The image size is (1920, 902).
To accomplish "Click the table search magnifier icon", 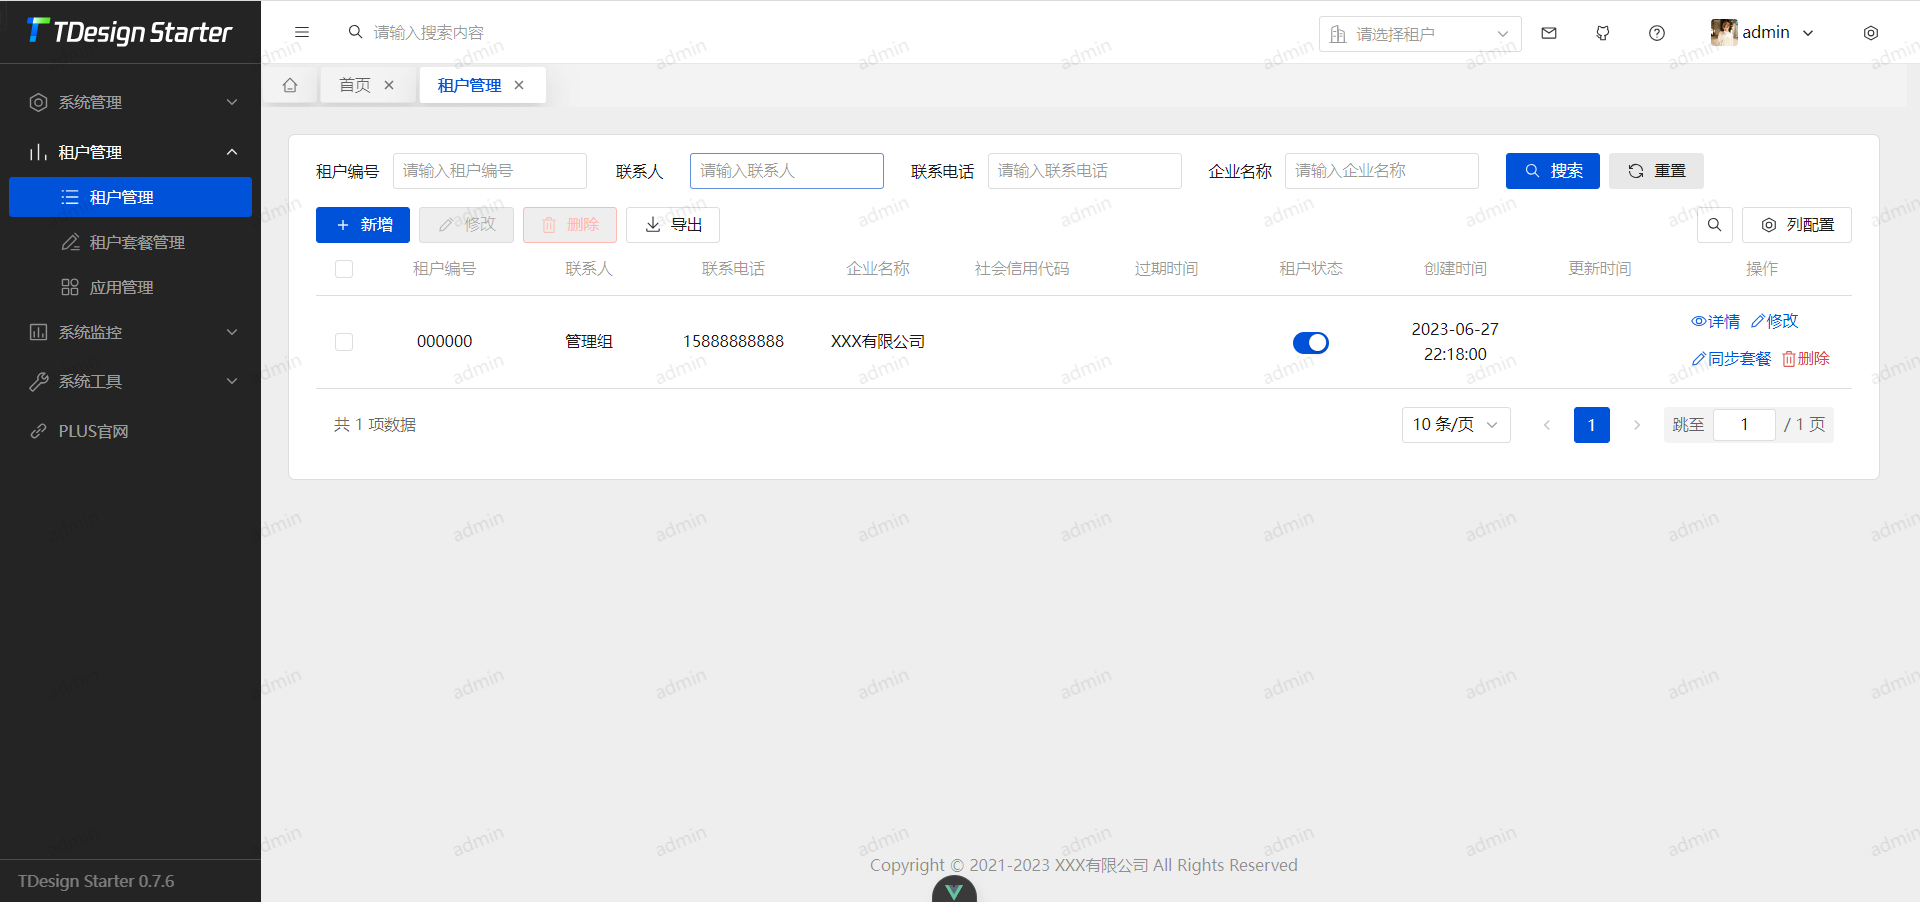I will [1714, 225].
